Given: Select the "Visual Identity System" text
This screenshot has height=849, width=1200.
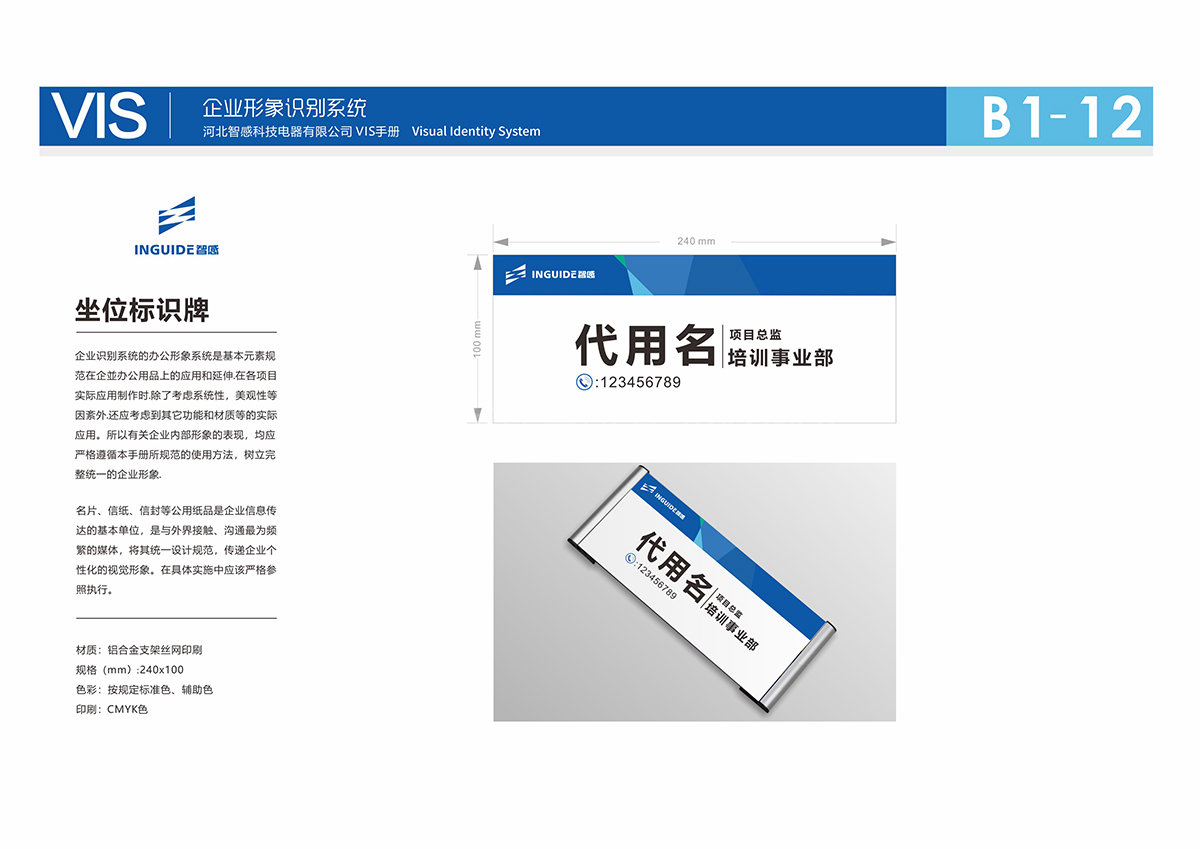Looking at the screenshot, I should pyautogui.click(x=476, y=131).
